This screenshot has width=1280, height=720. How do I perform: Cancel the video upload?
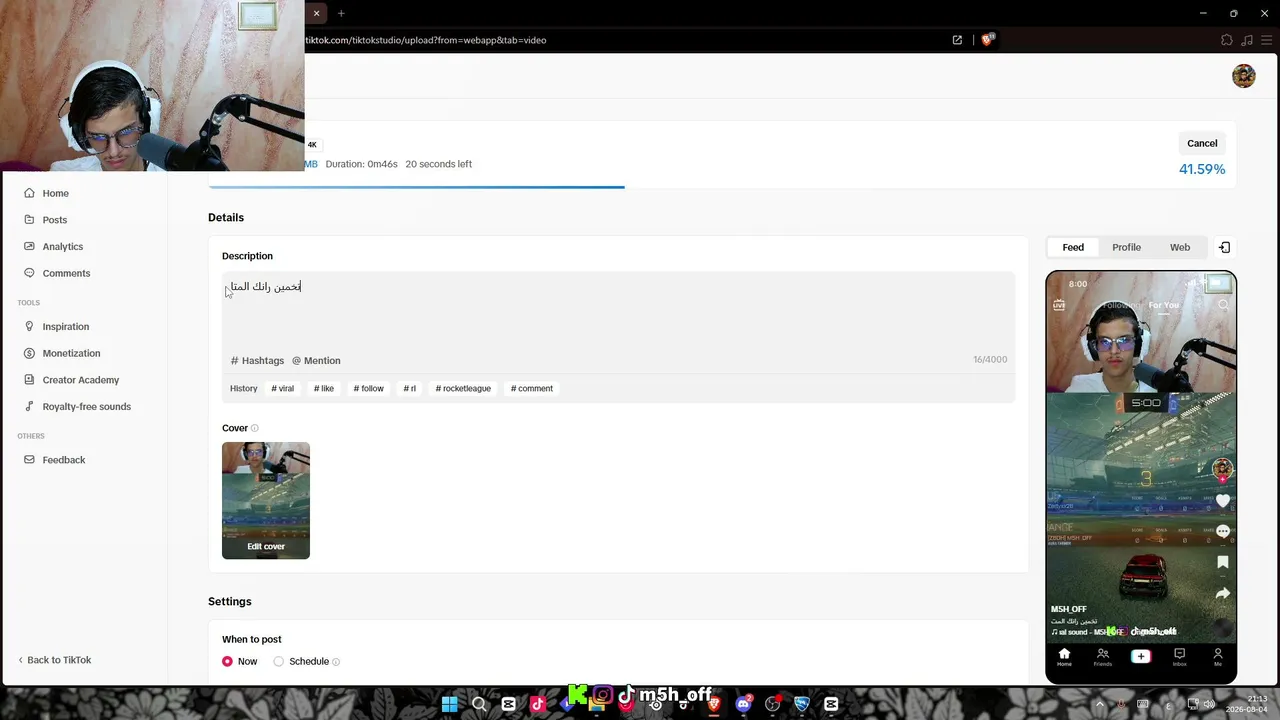tap(1202, 143)
